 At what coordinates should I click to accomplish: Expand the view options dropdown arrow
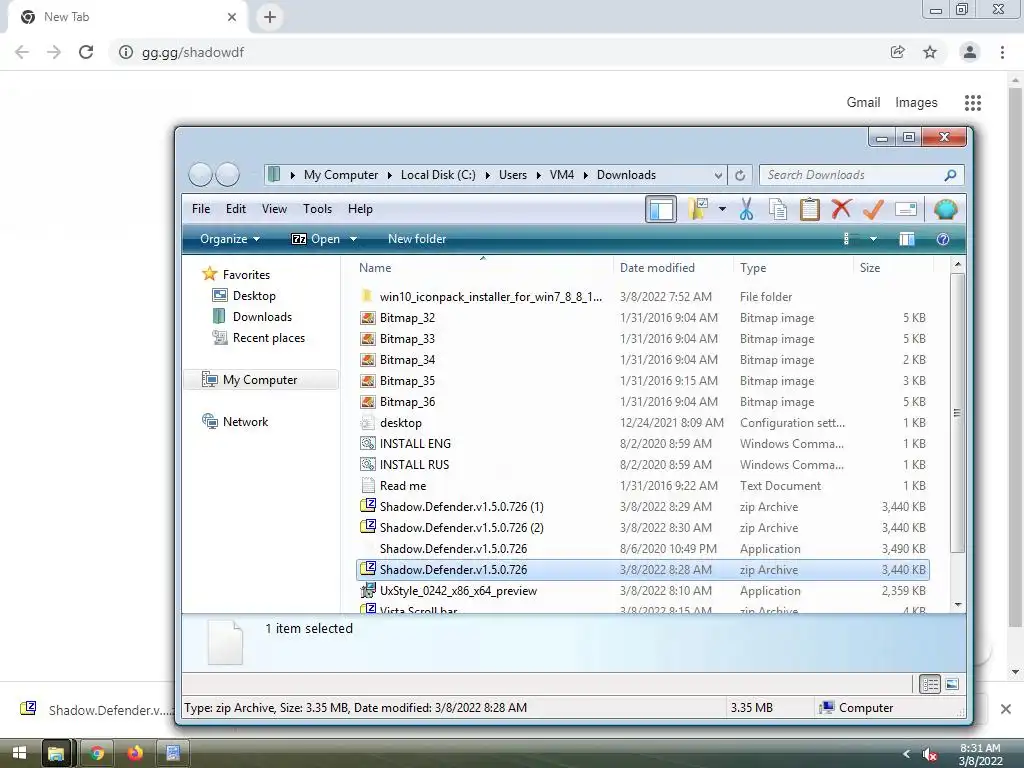[x=873, y=239]
